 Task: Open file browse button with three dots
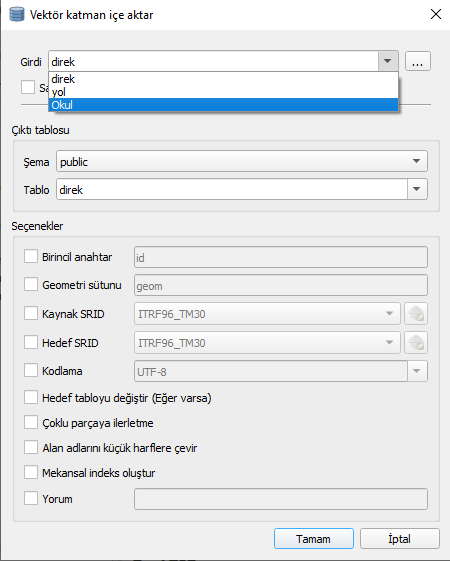pos(417,61)
